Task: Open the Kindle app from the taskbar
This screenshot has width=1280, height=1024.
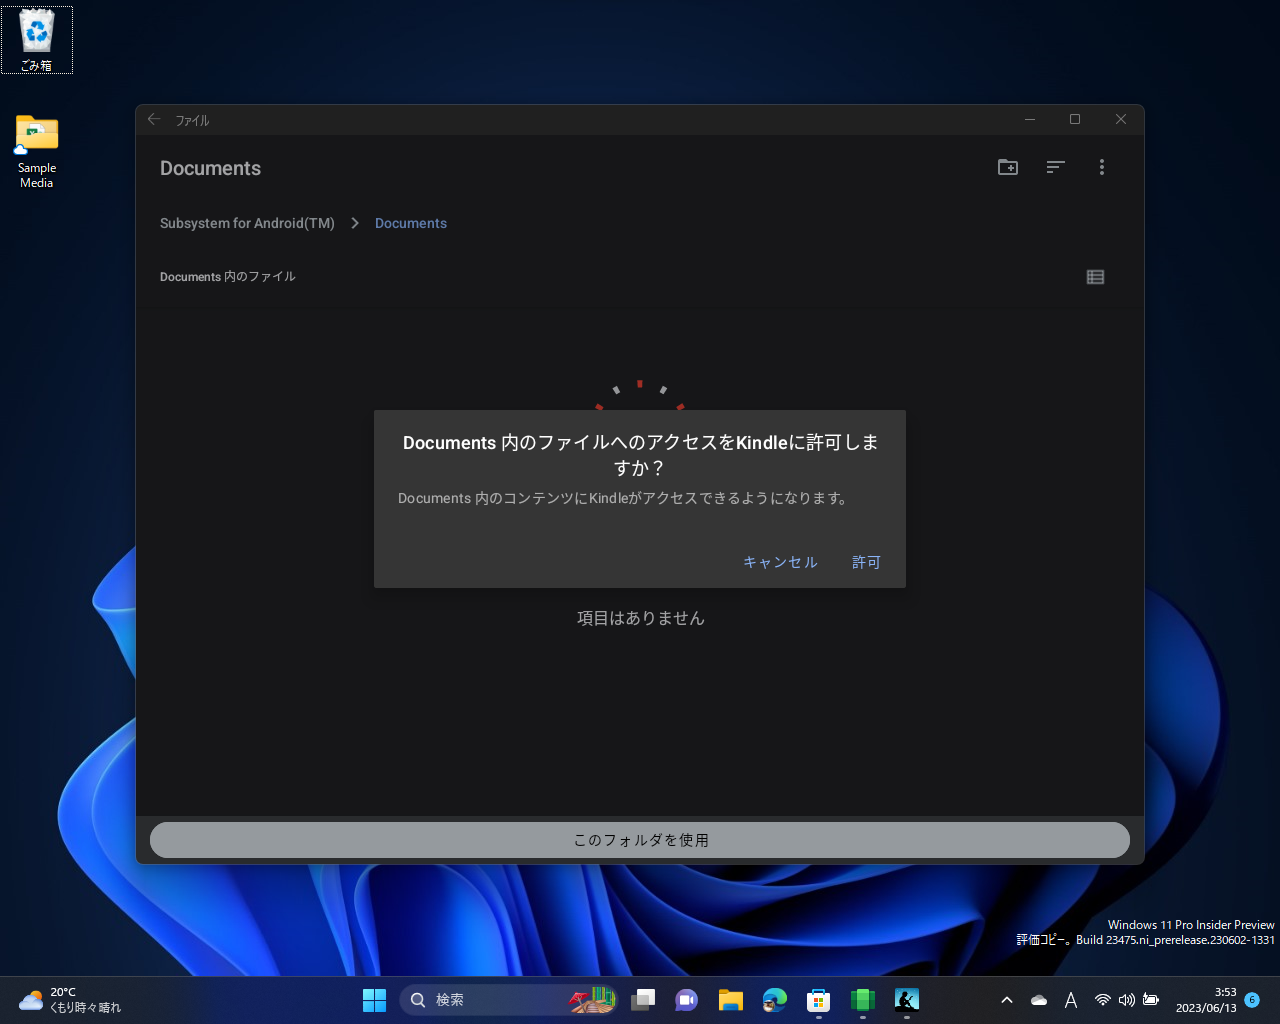Action: click(906, 999)
